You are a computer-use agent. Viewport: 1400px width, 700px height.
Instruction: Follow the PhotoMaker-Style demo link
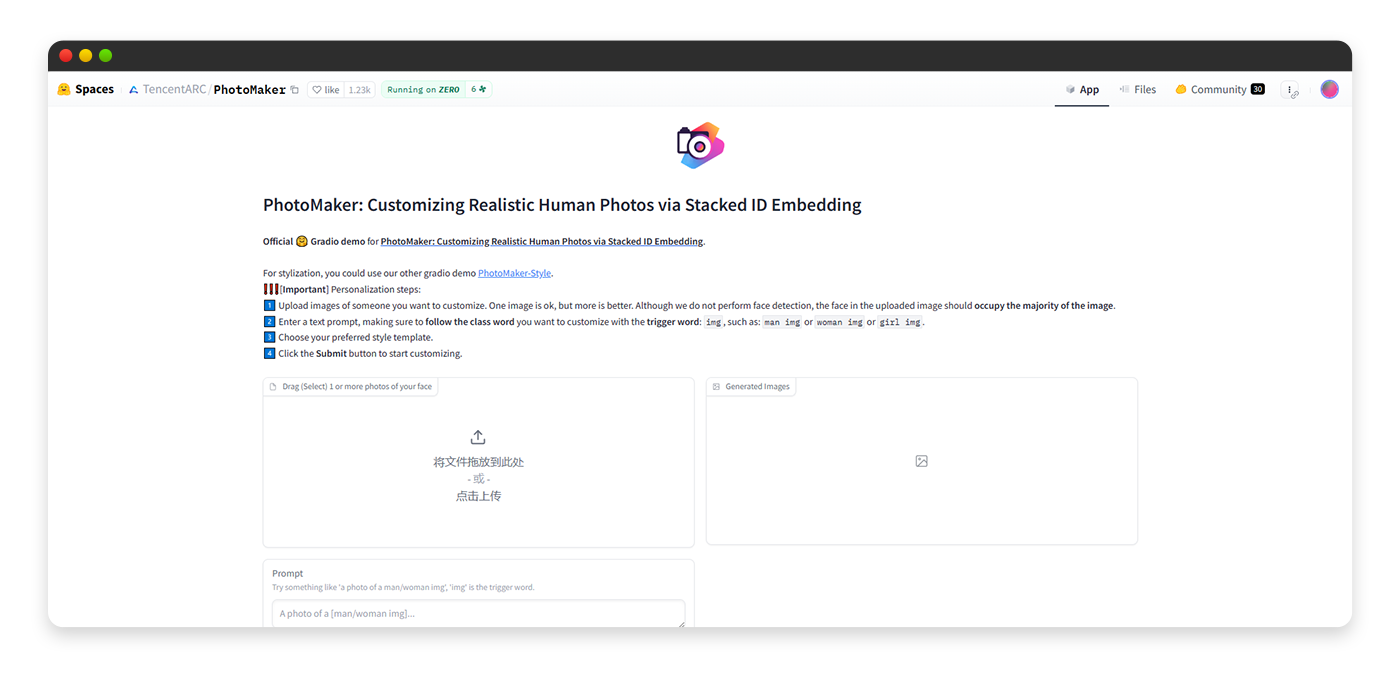point(515,273)
